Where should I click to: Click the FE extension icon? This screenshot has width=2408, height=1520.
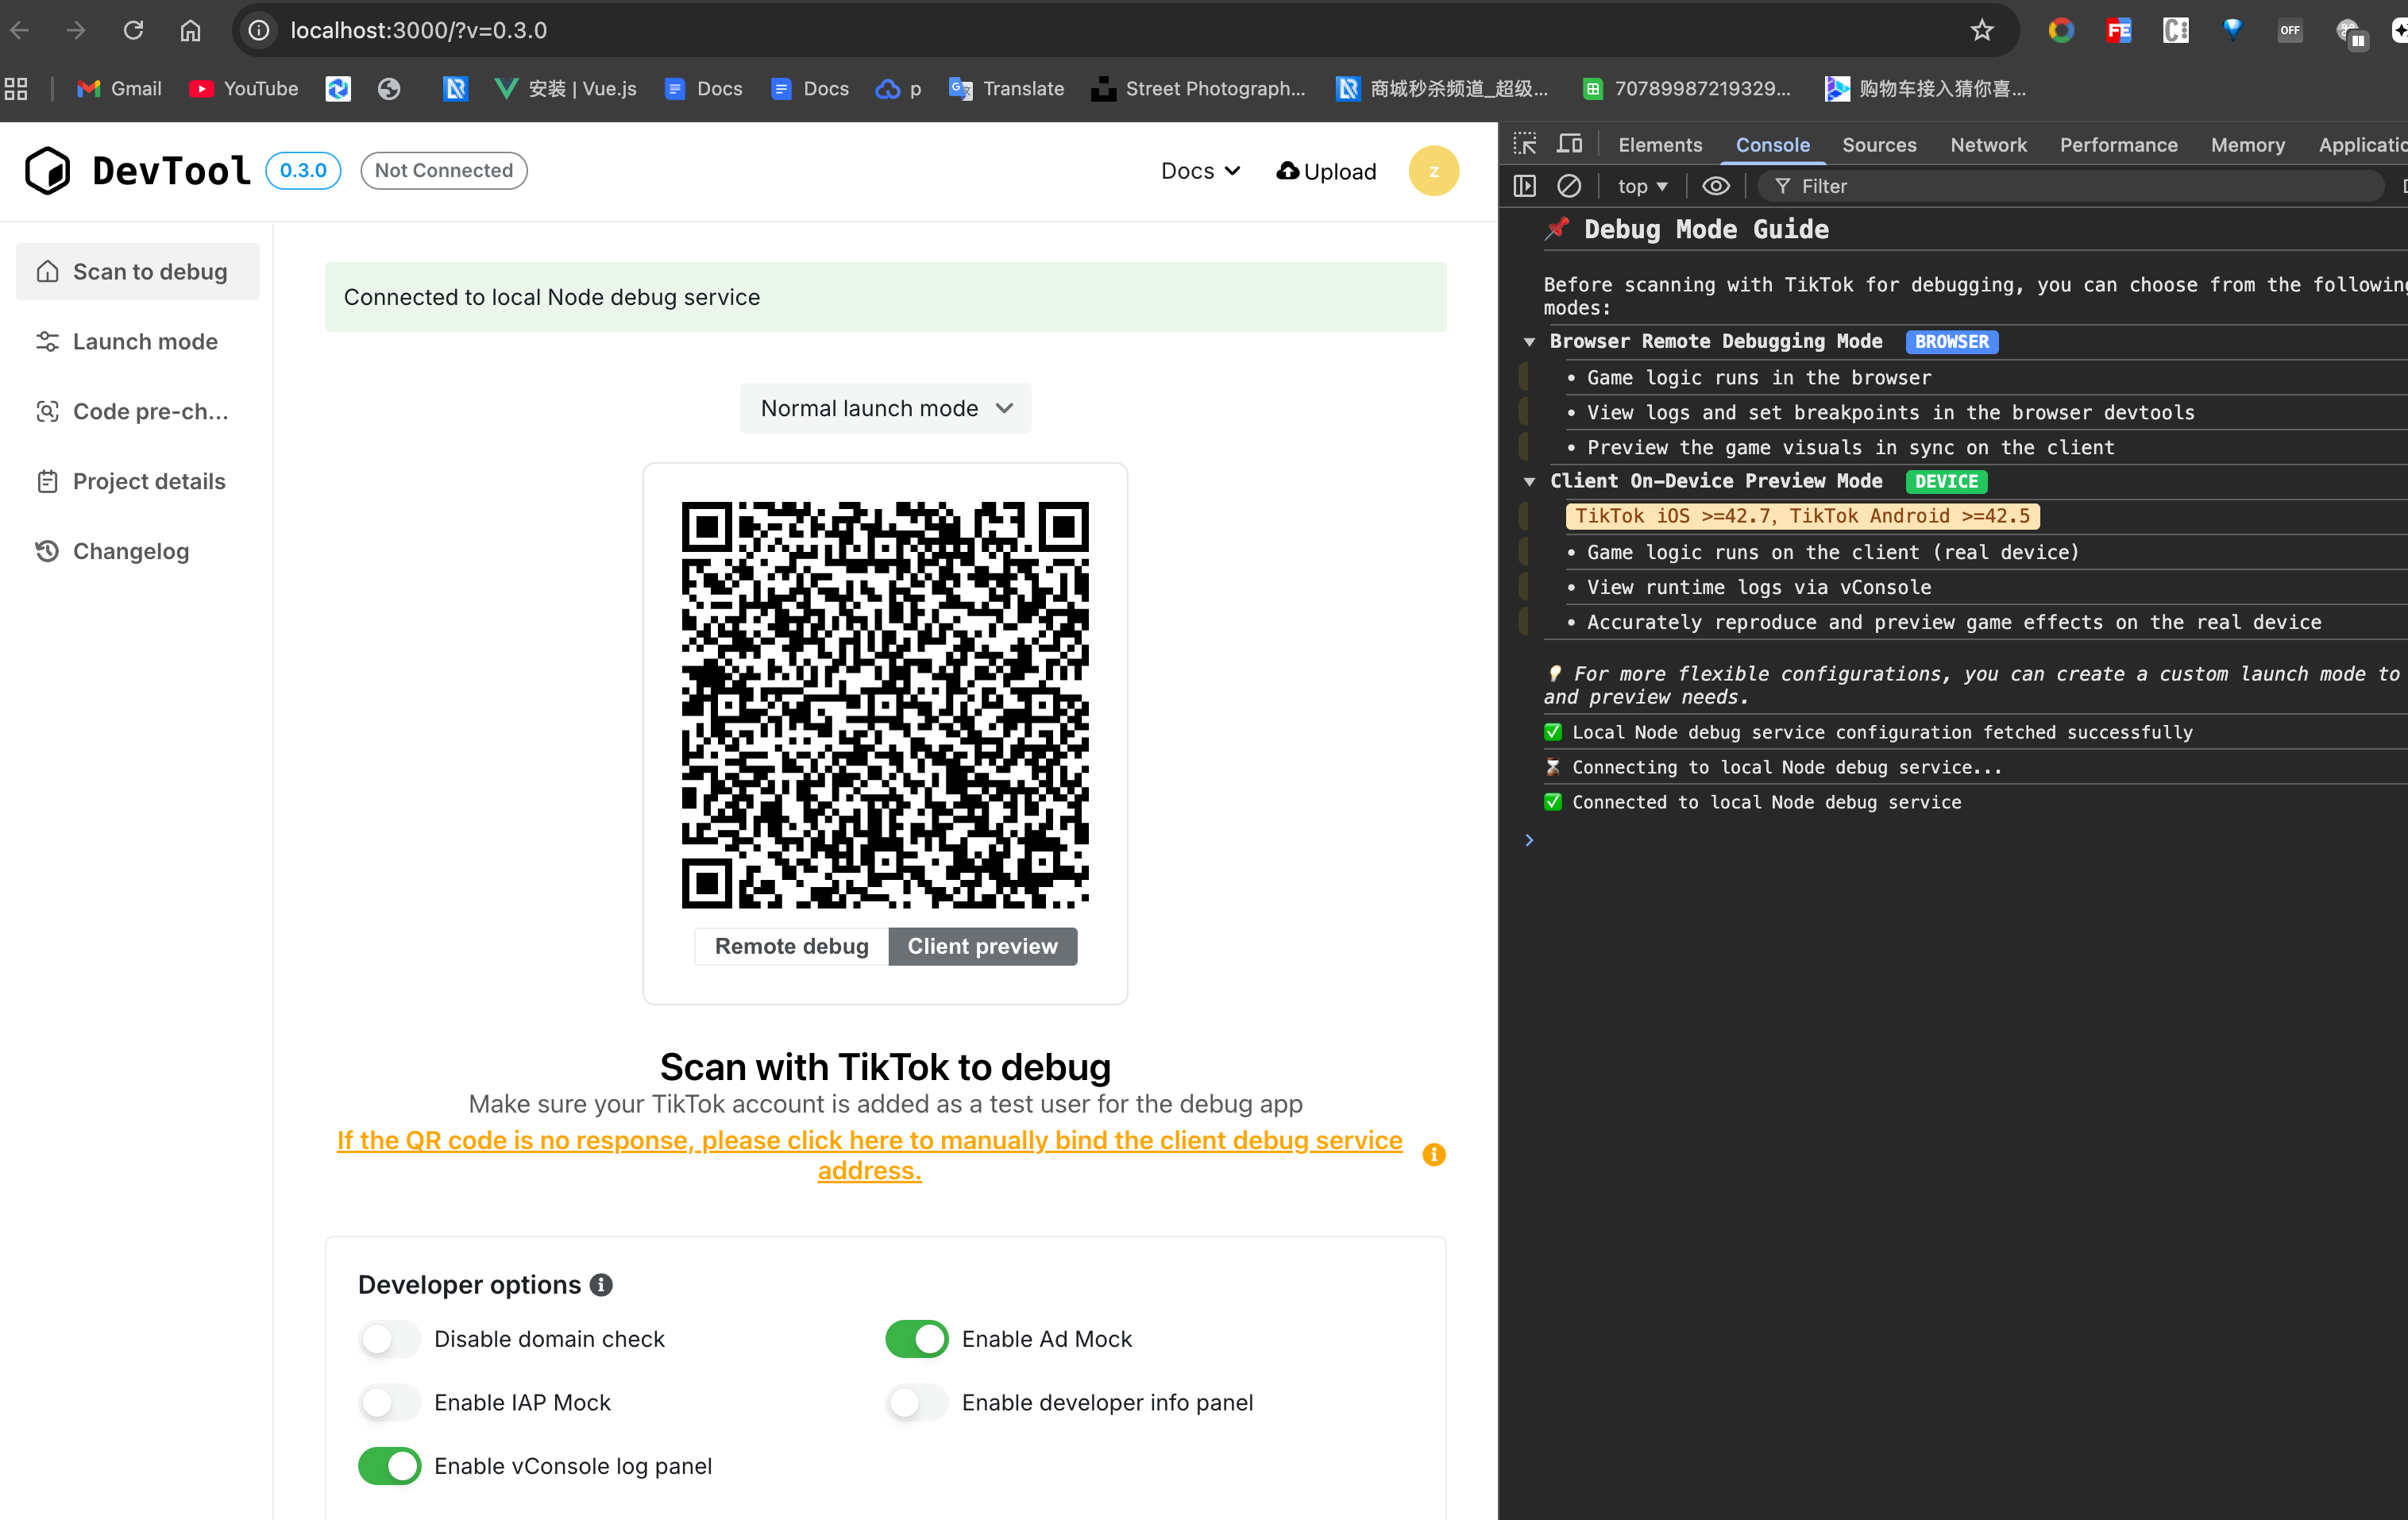pyautogui.click(x=2118, y=30)
